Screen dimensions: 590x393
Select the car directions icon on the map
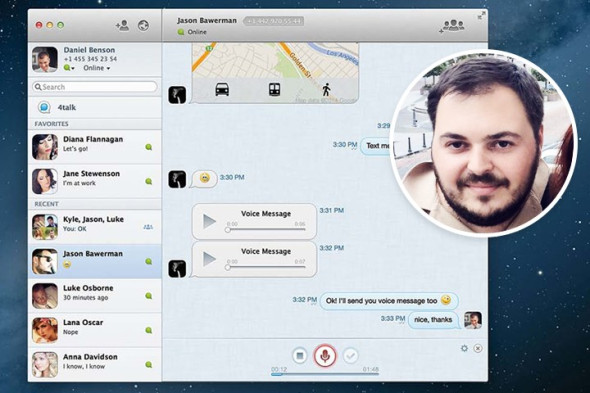(x=222, y=90)
